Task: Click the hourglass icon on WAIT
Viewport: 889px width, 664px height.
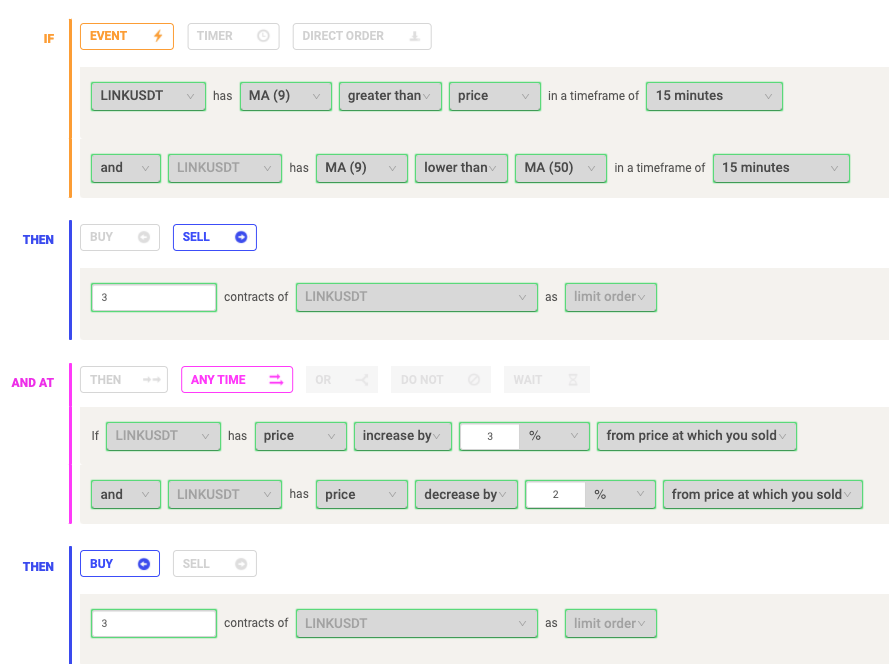Action: click(x=573, y=379)
